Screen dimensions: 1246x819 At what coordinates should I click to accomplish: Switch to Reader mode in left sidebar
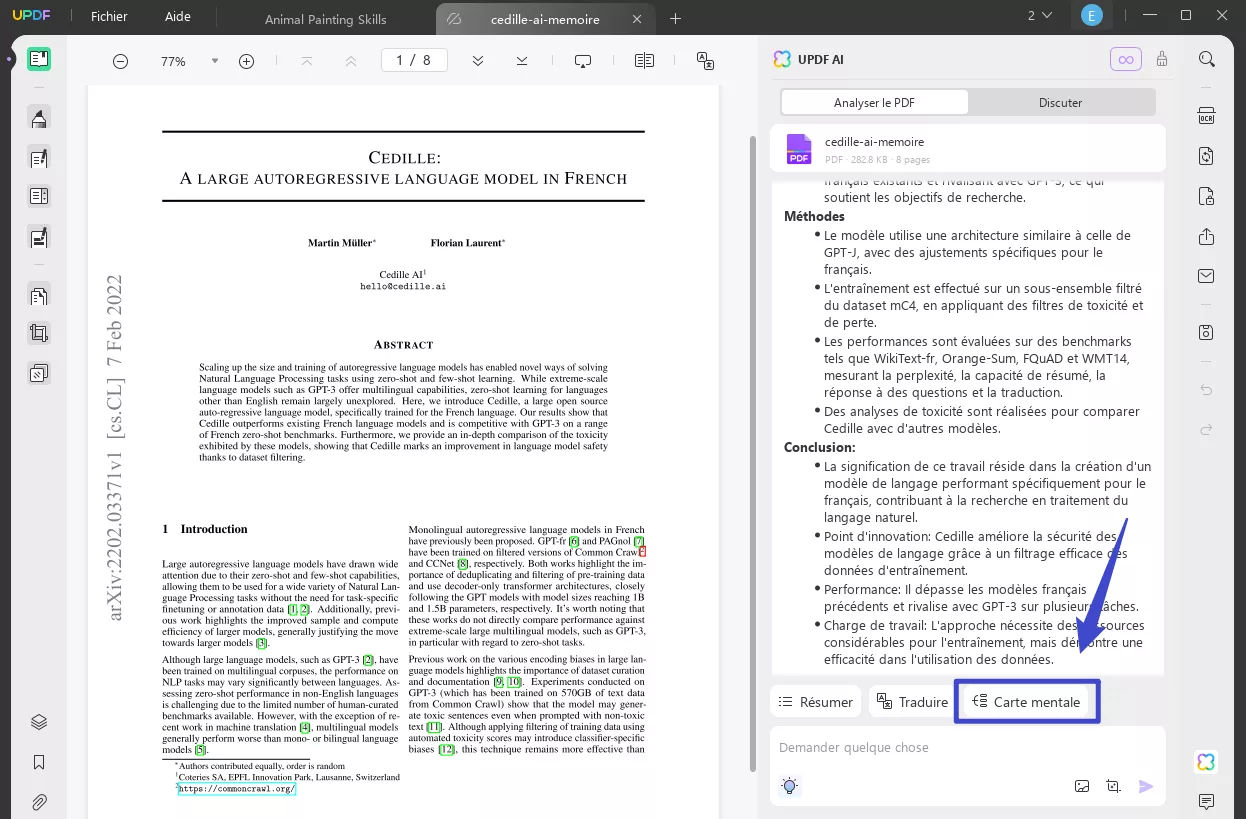pos(39,60)
